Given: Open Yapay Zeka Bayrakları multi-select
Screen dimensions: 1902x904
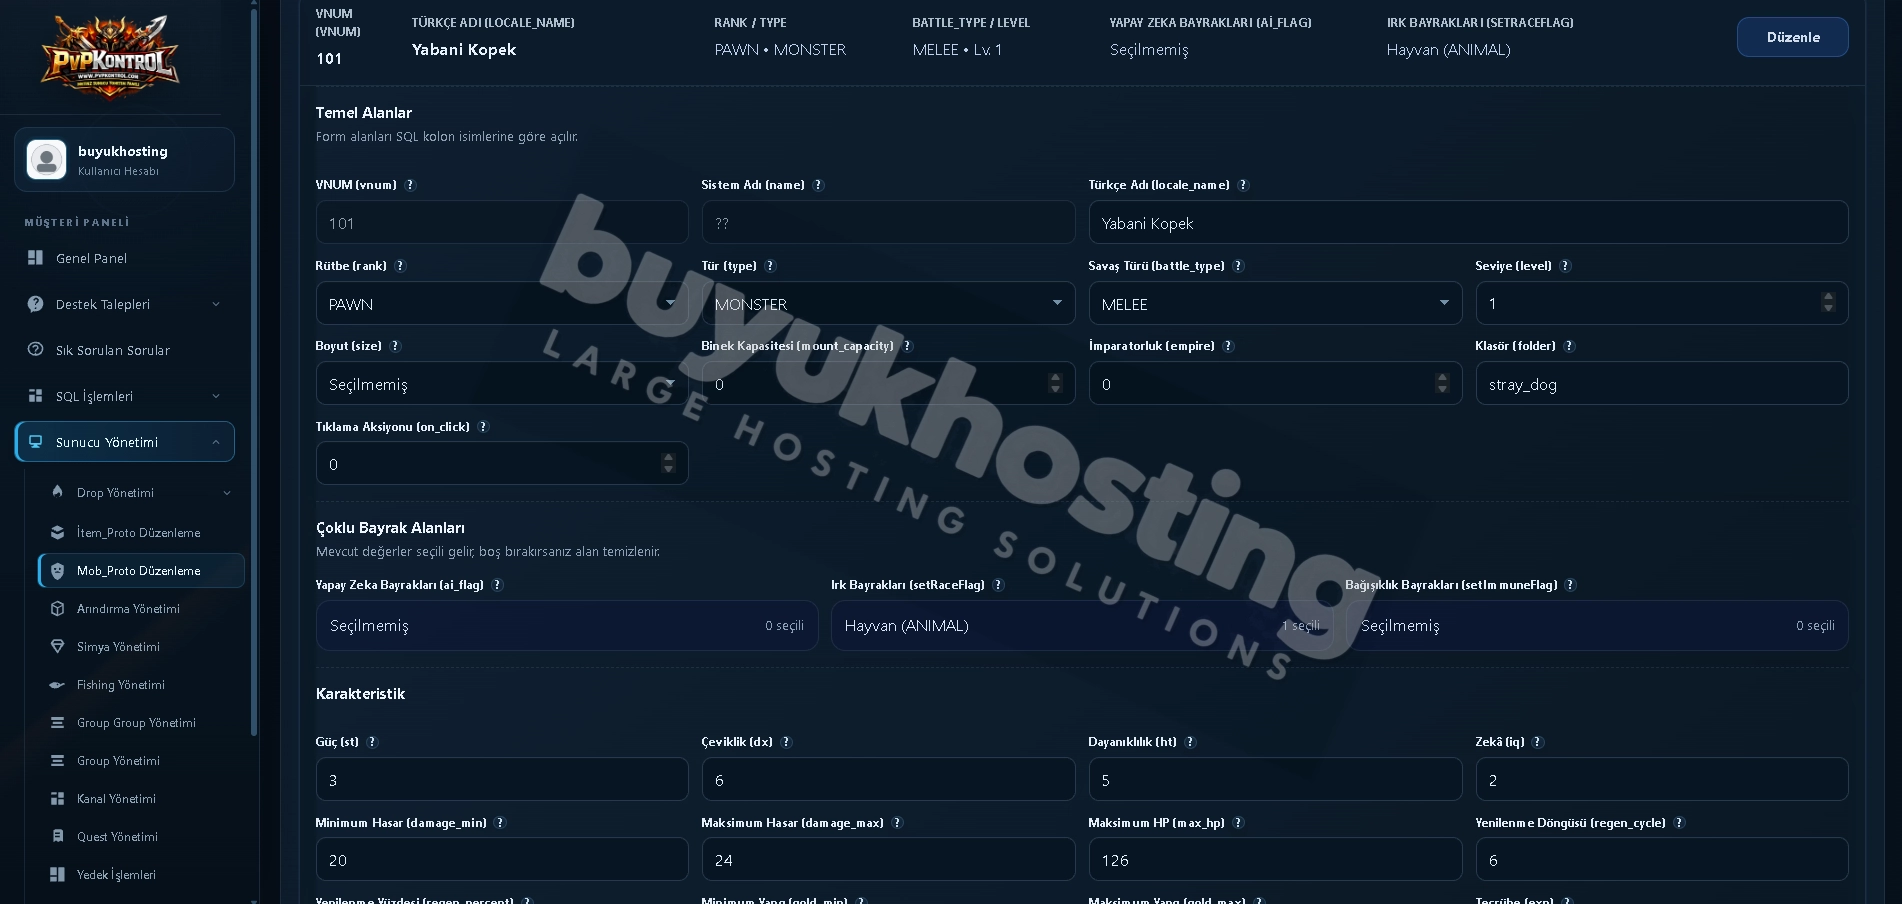Looking at the screenshot, I should point(567,626).
